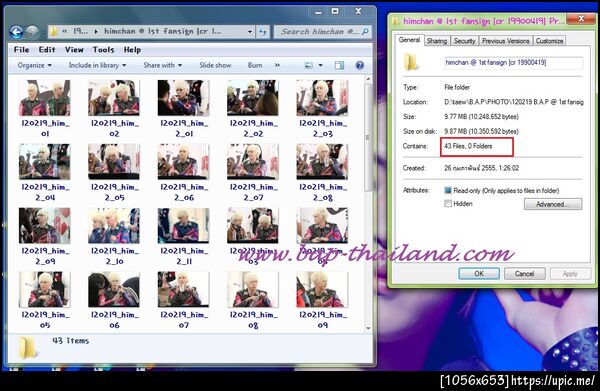Image resolution: width=600 pixels, height=391 pixels.
Task: Click the folder icon in details pane
Action: pyautogui.click(x=28, y=348)
